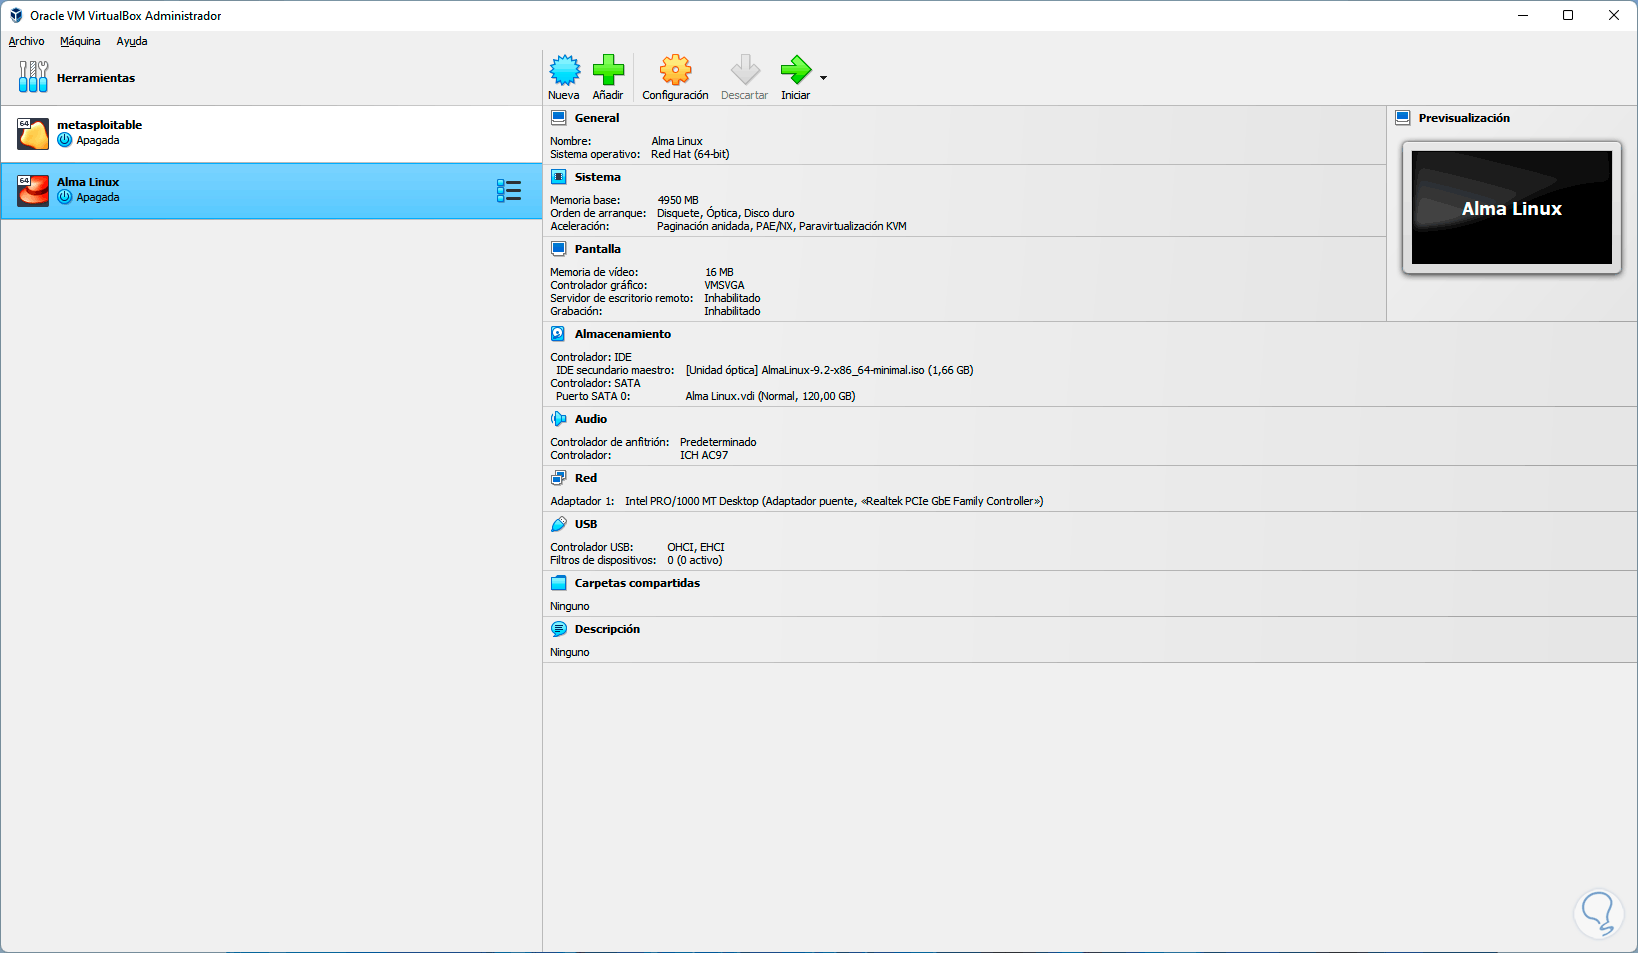Open the USB settings header link
The image size is (1638, 953).
586,524
